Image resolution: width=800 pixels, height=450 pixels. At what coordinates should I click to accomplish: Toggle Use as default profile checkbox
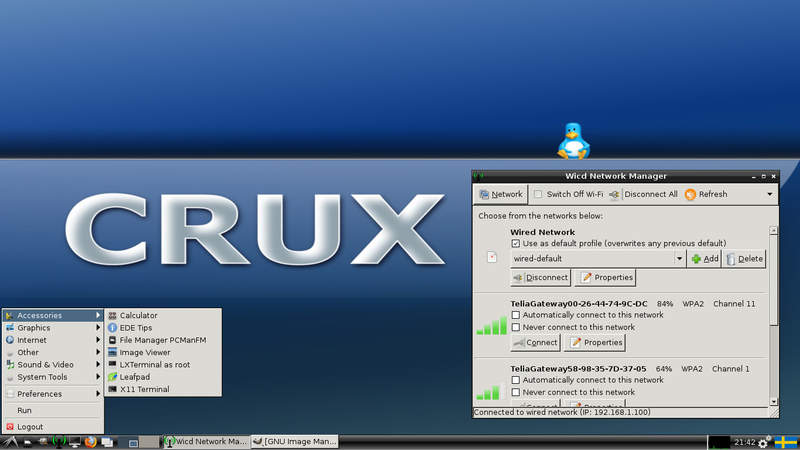point(516,243)
